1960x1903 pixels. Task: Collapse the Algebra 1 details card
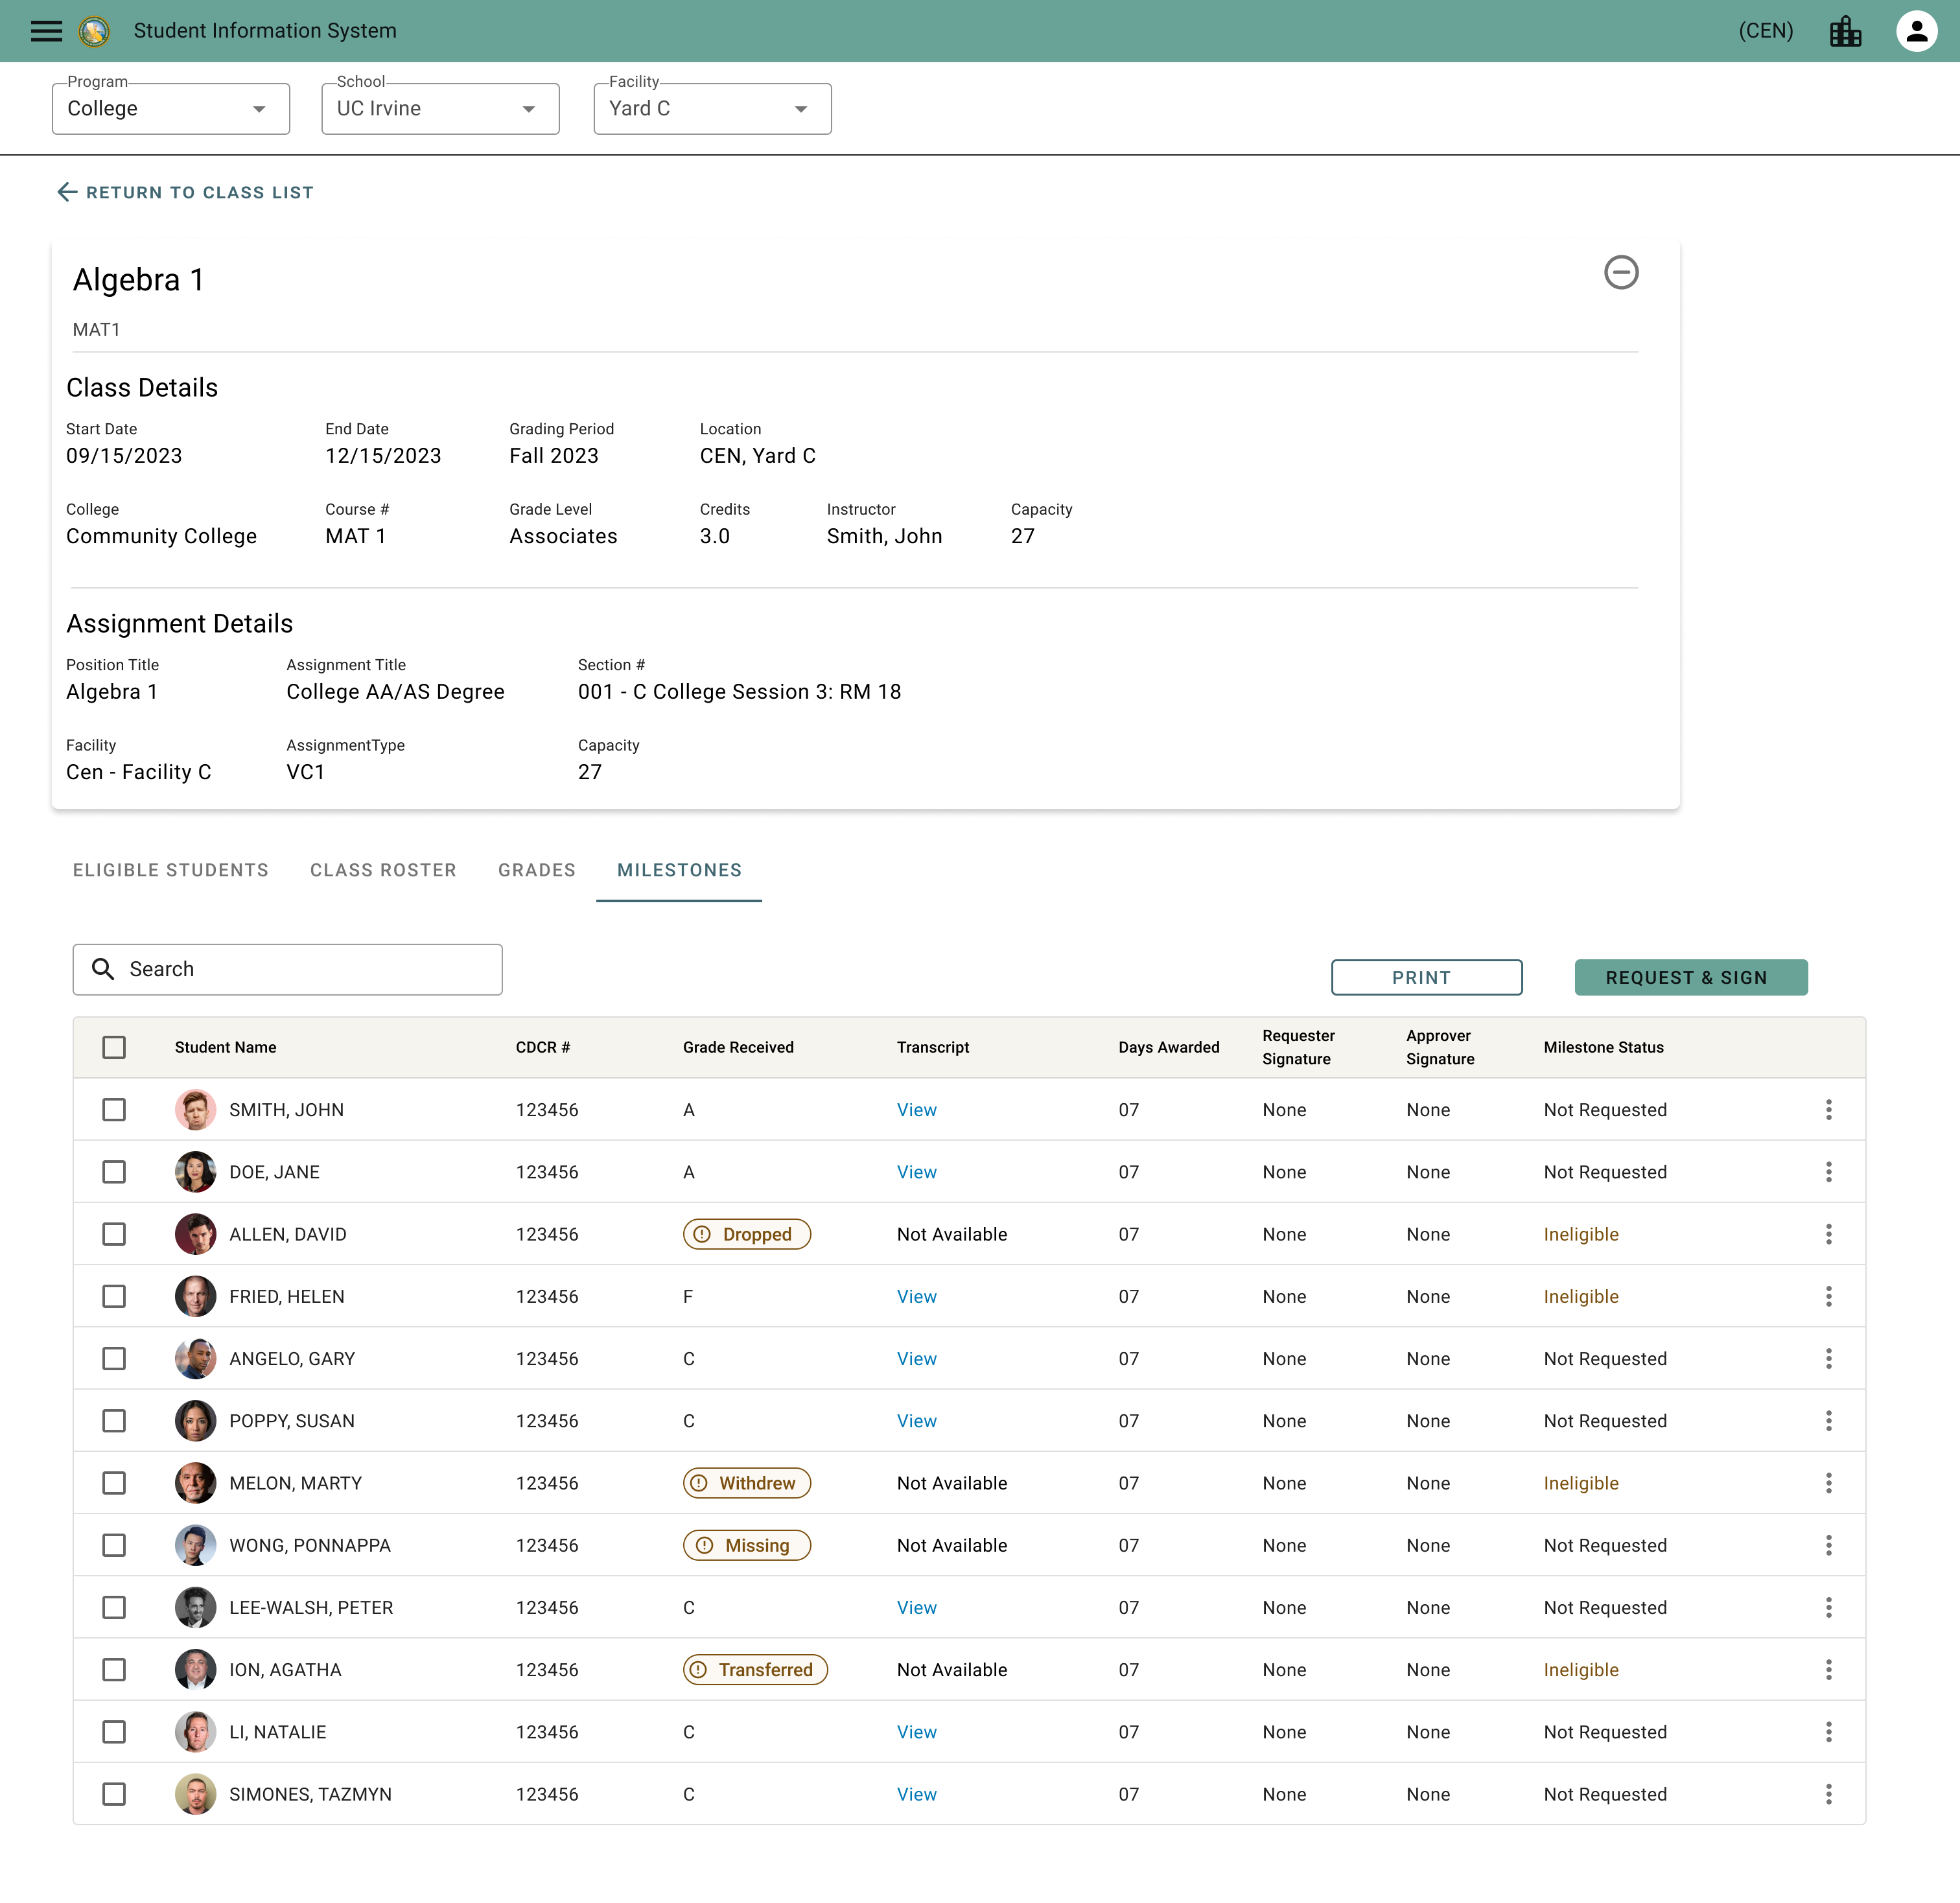1620,272
